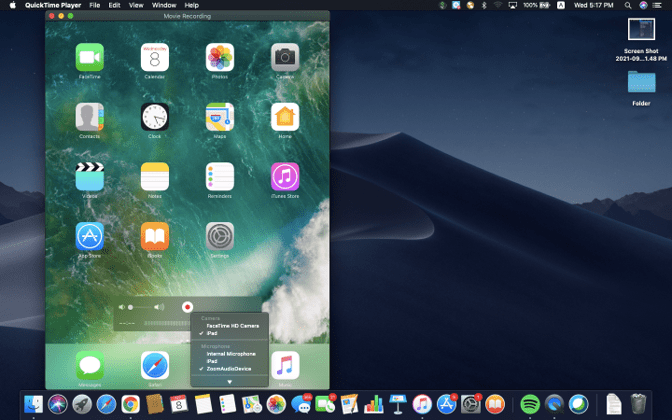Screen dimensions: 672x420
Task: Tap Messages in the iPad dock
Action: (x=90, y=365)
